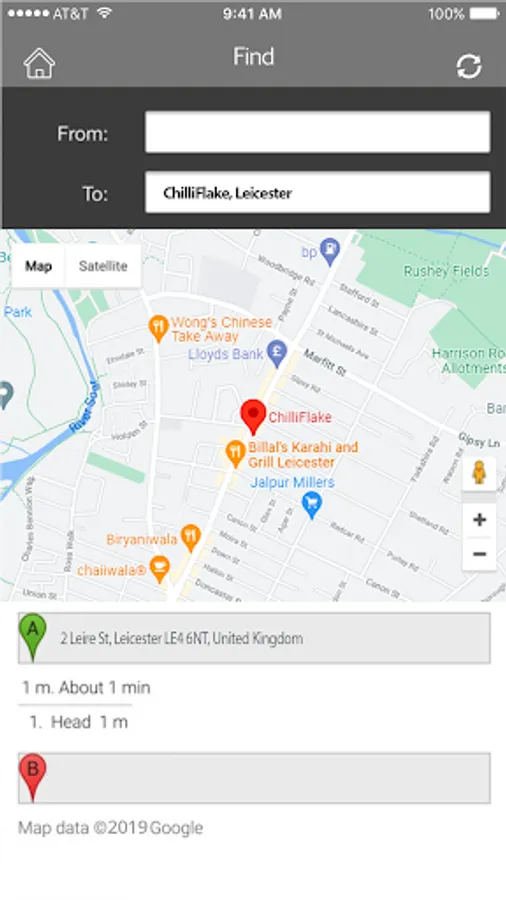Image resolution: width=506 pixels, height=900 pixels.
Task: Select the Jaipur Millers shopping marker
Action: point(312,506)
